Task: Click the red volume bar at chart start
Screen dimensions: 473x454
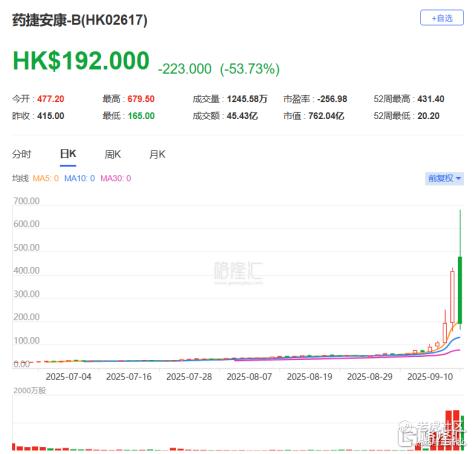Action: point(14,447)
